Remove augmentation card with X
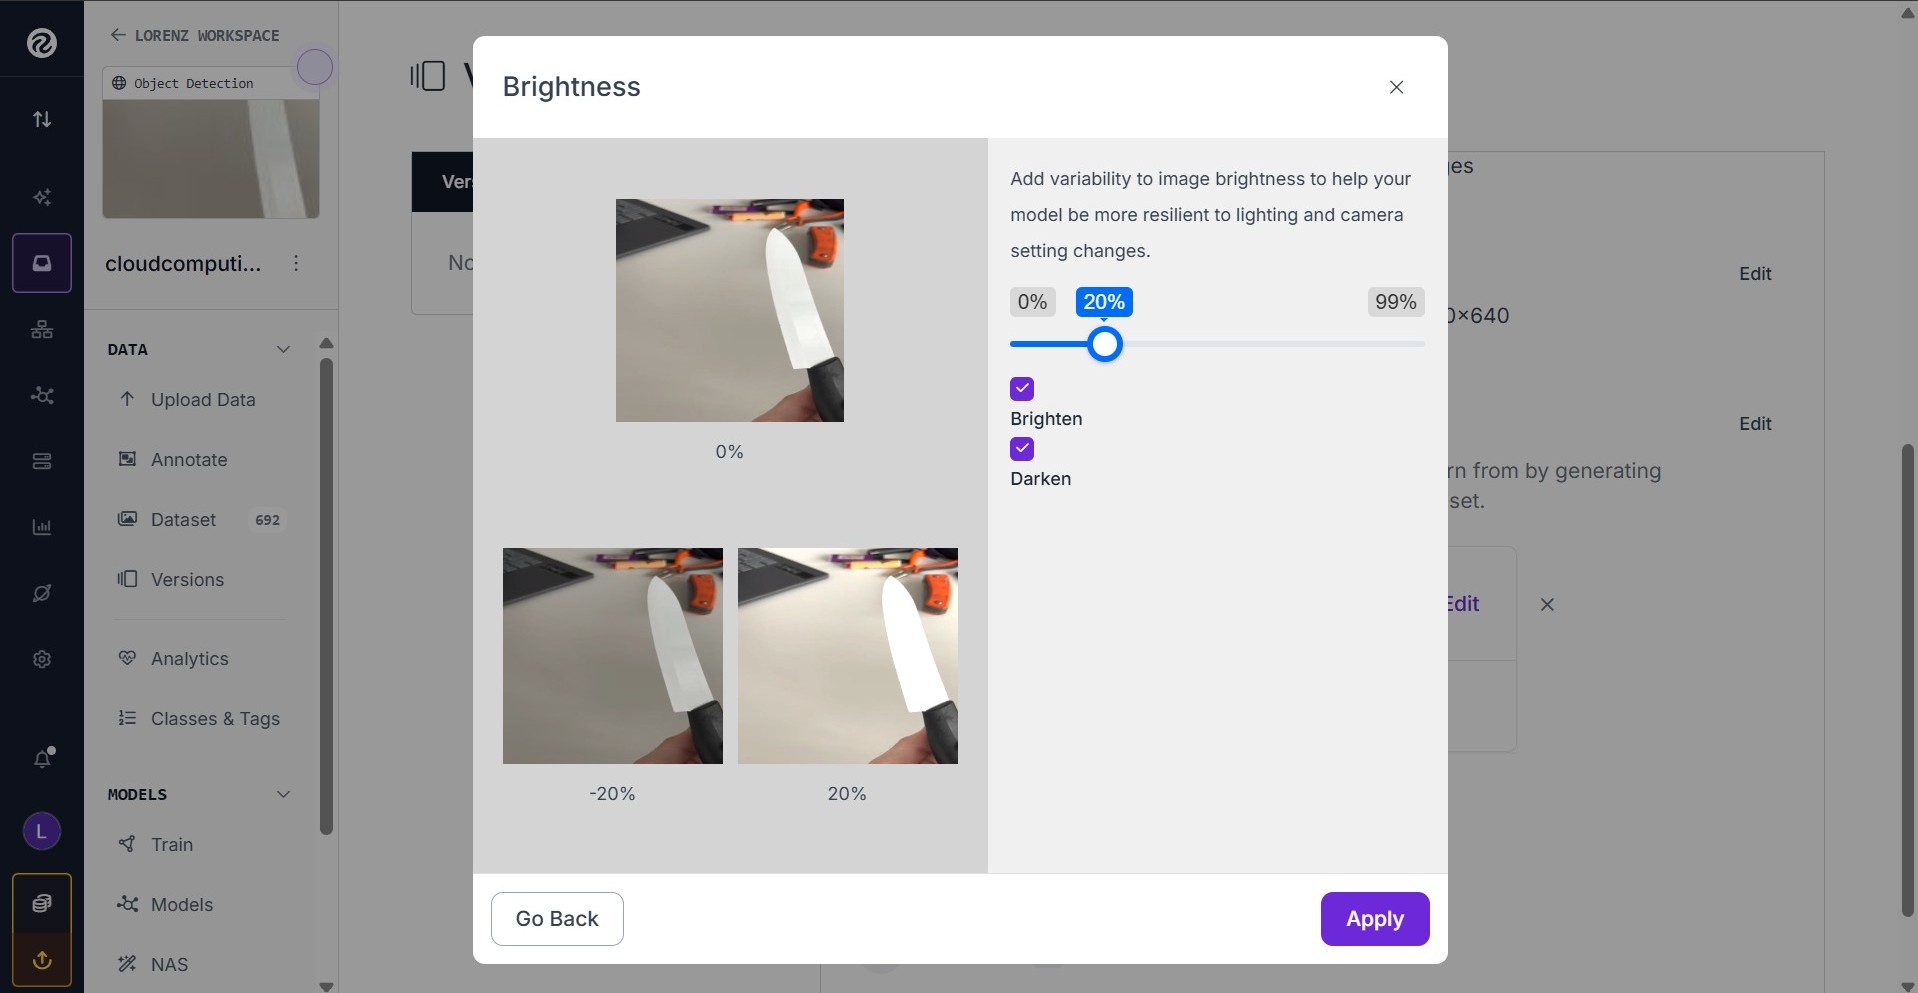This screenshot has height=993, width=1918. (x=1547, y=604)
